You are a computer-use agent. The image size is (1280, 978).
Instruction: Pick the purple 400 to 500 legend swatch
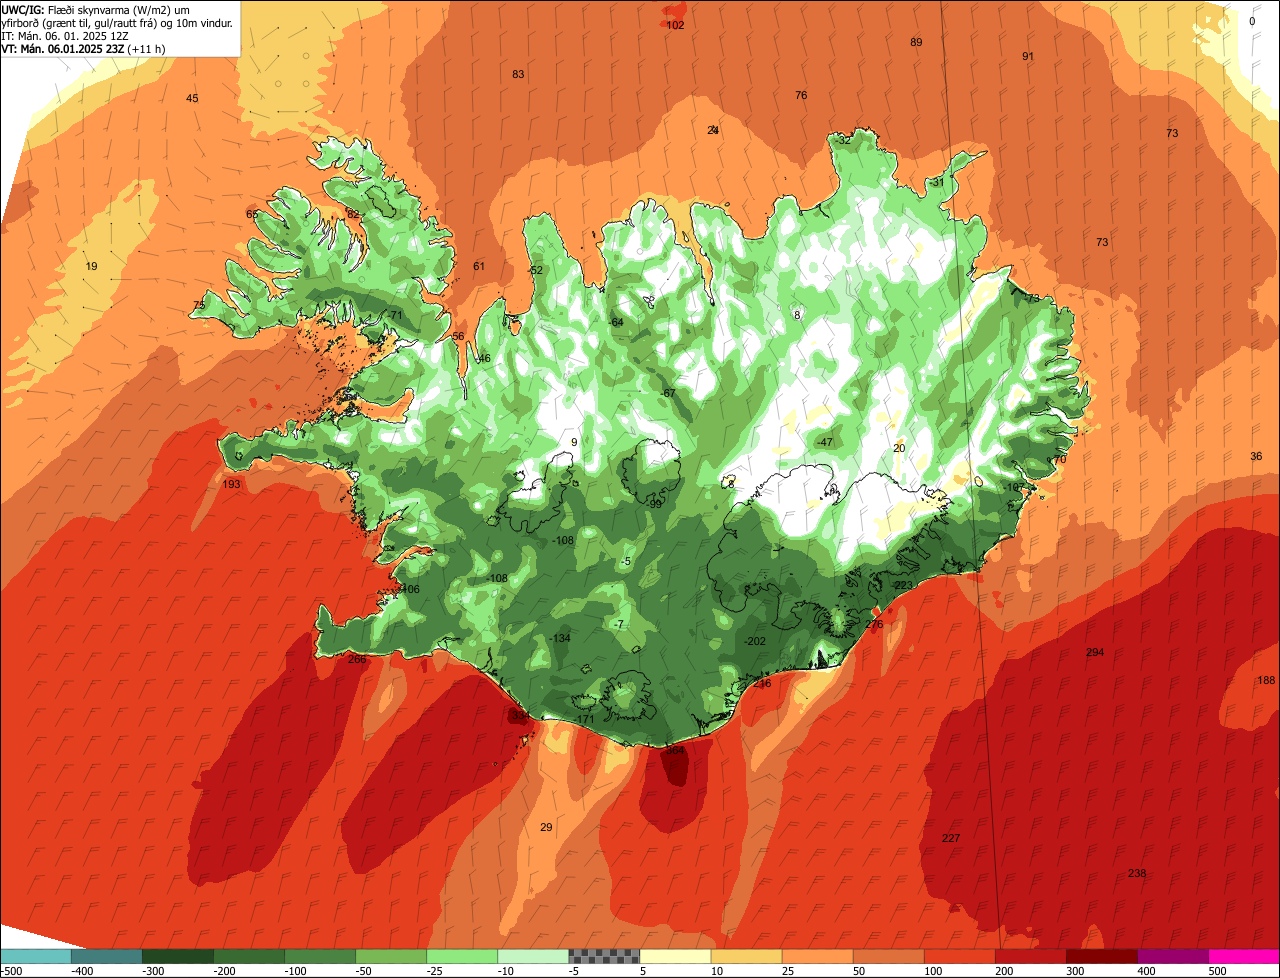point(1172,956)
